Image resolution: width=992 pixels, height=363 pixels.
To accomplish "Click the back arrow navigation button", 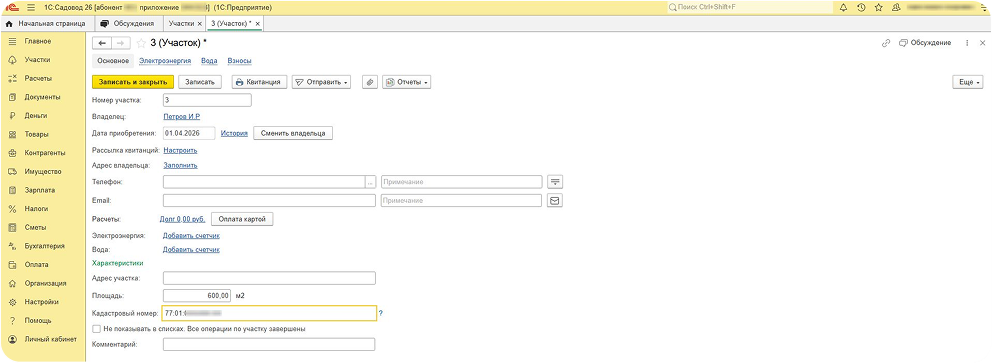I will coord(102,43).
